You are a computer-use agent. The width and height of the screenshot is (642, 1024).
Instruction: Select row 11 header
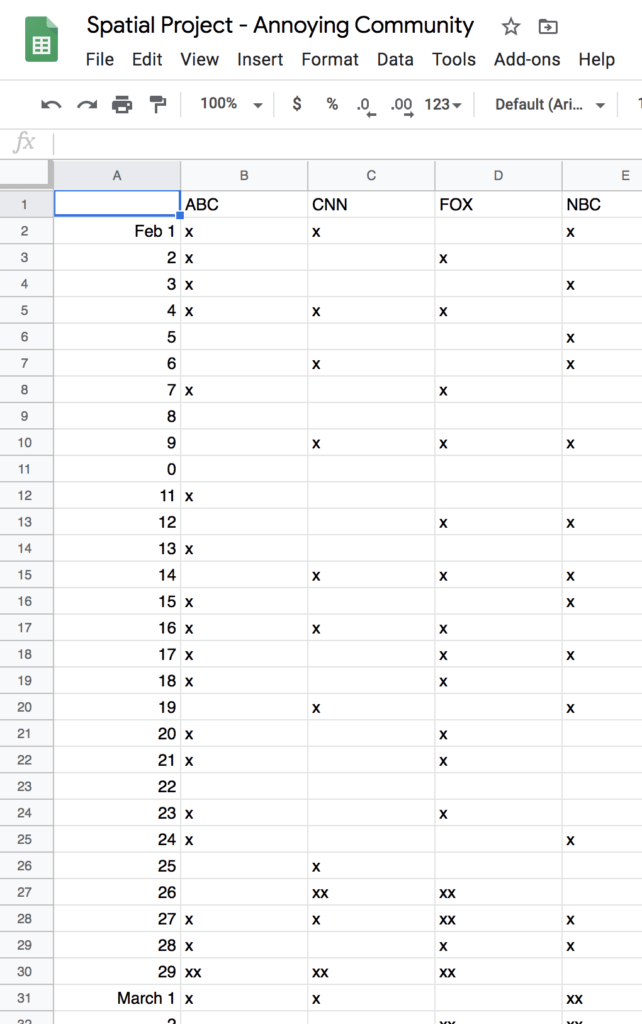click(25, 469)
